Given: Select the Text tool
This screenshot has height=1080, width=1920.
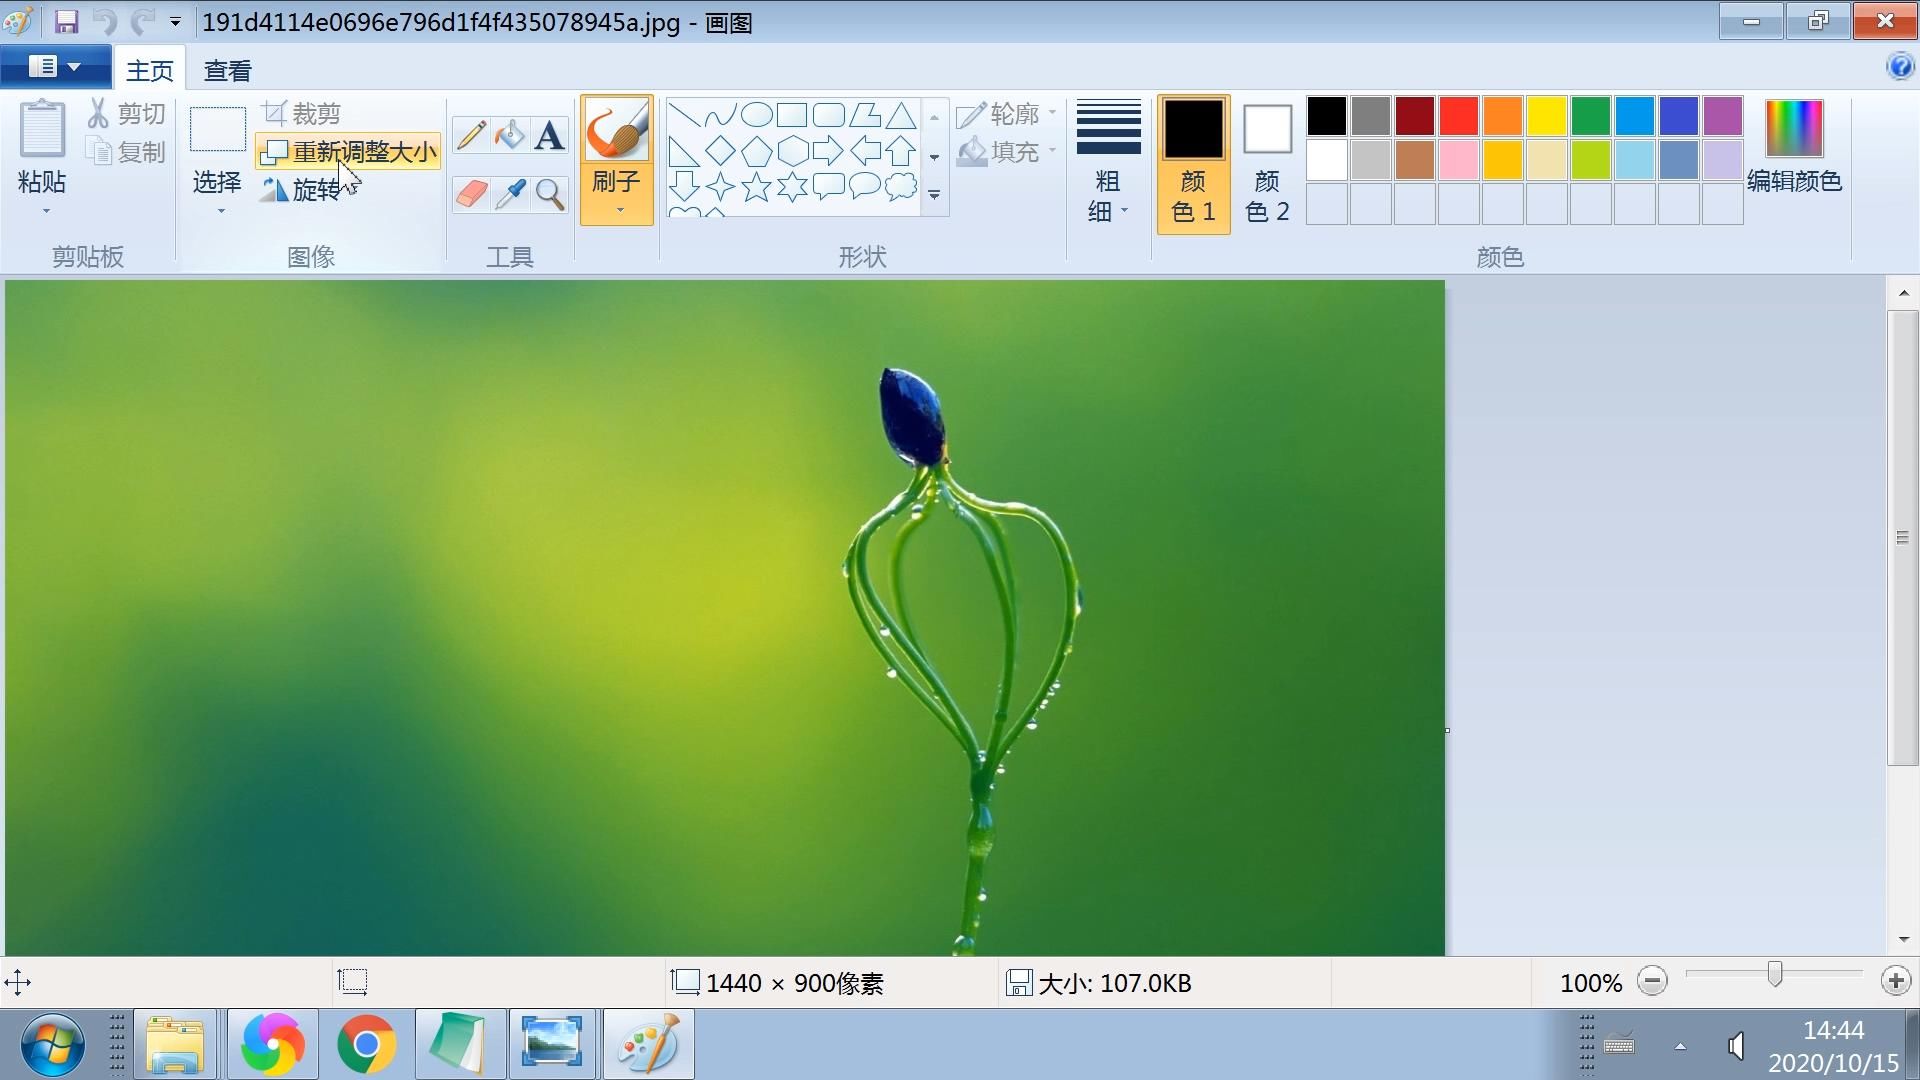Looking at the screenshot, I should click(549, 135).
